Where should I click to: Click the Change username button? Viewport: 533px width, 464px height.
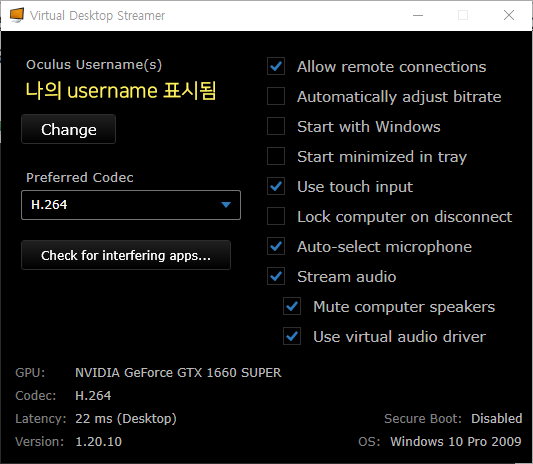69,129
